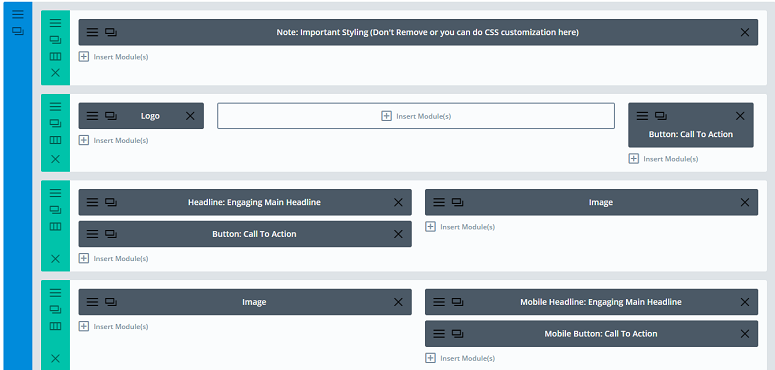775x370 pixels.
Task: Select the Logo module title text
Action: (150, 116)
